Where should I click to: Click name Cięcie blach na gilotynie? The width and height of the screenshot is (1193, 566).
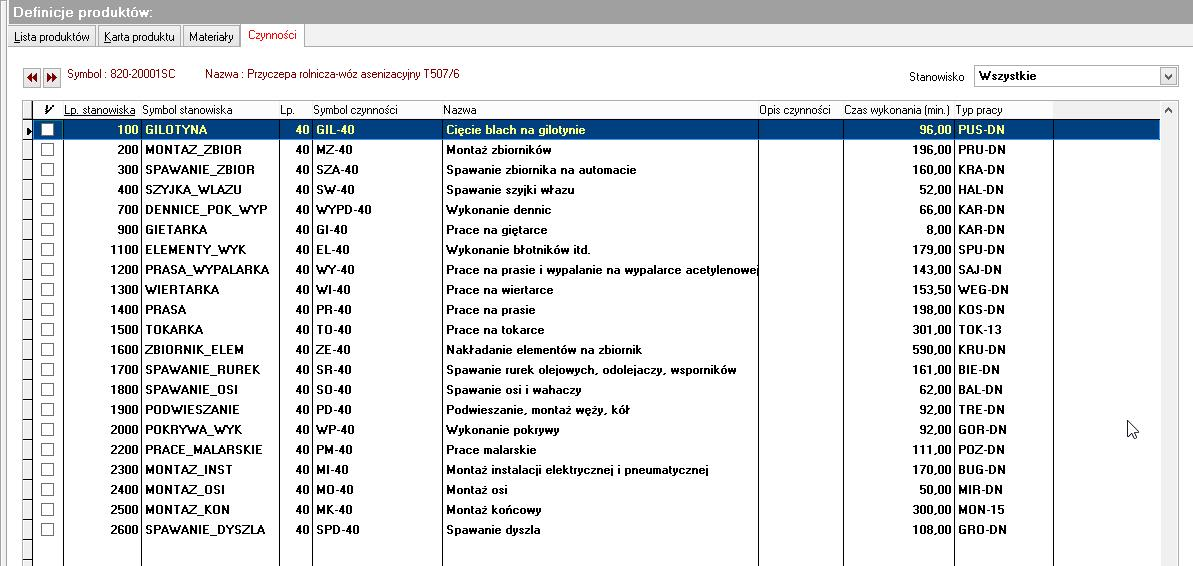coord(515,130)
